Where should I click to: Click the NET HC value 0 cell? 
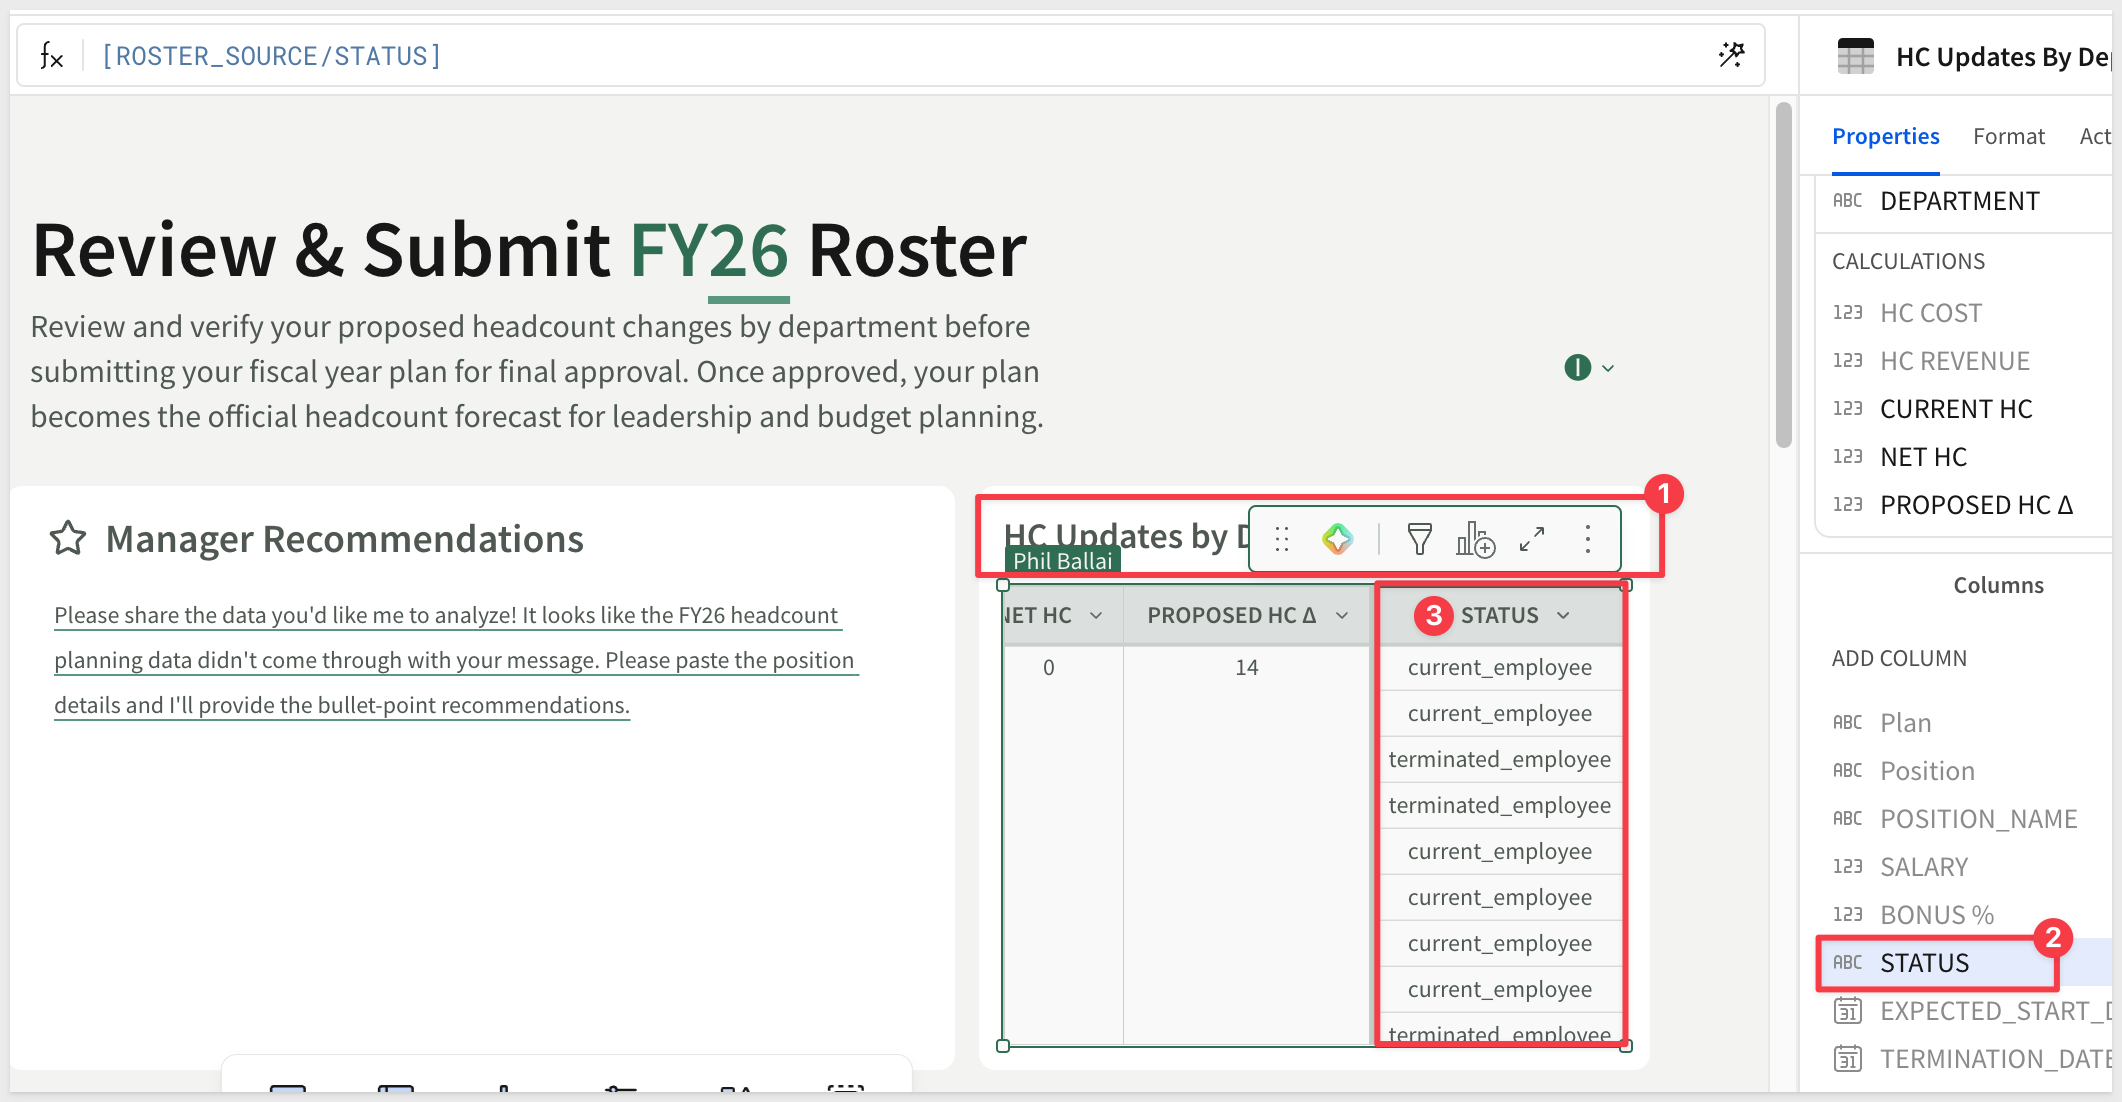point(1049,668)
